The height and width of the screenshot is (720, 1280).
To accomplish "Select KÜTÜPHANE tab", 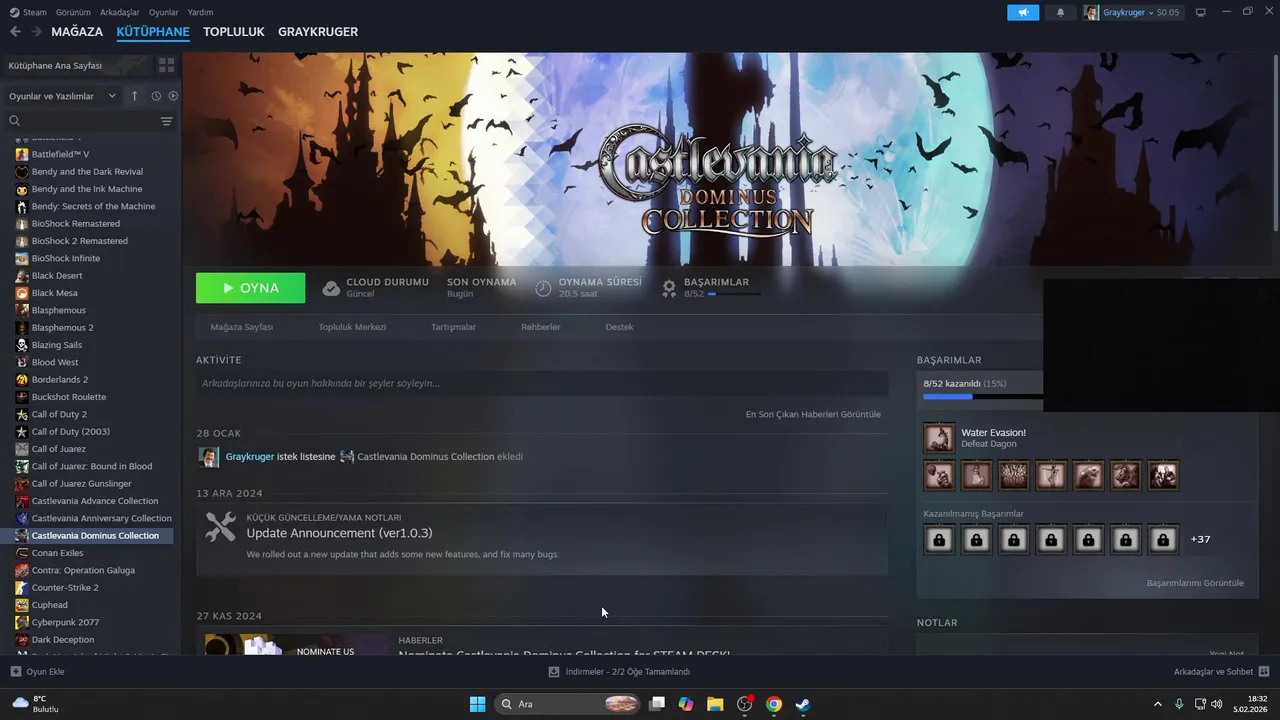I will pyautogui.click(x=153, y=32).
